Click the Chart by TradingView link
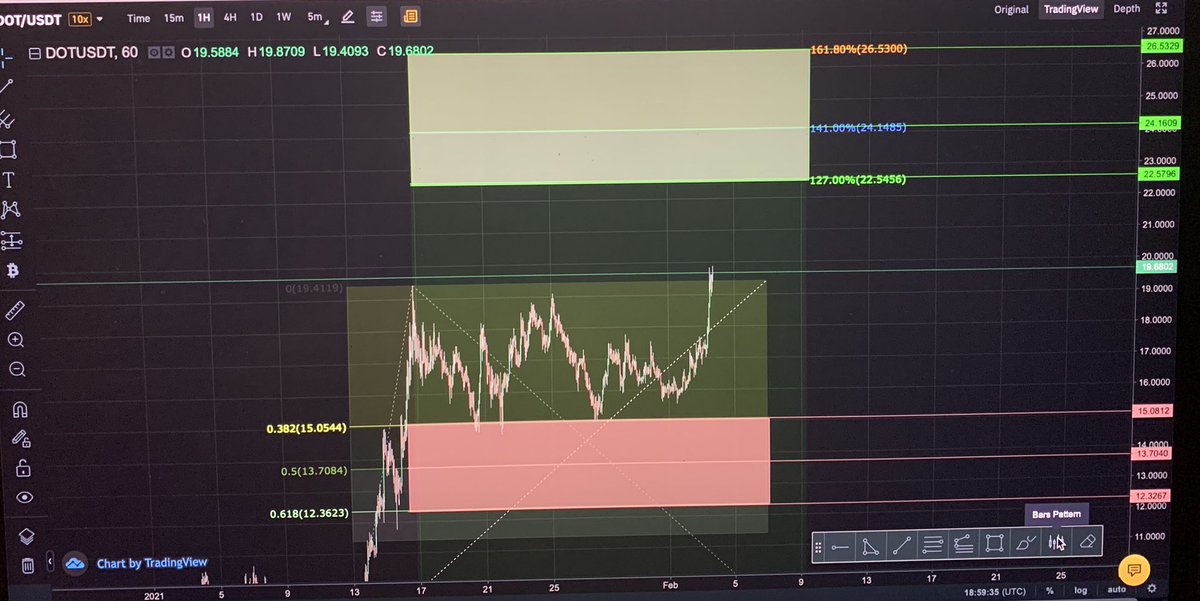The image size is (1200, 601). (x=152, y=564)
